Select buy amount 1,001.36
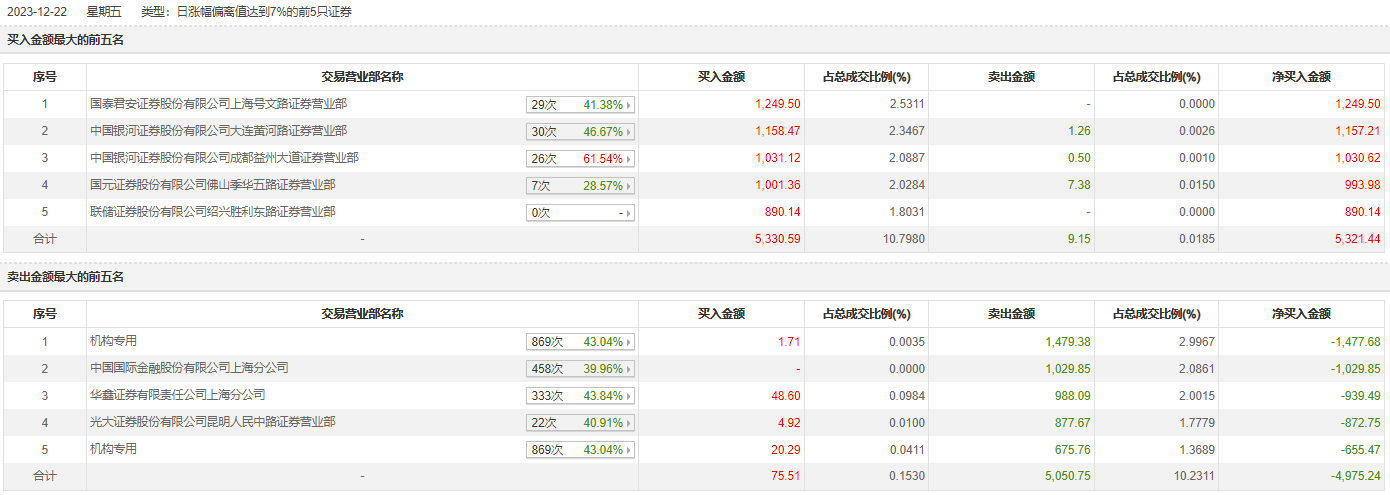The image size is (1390, 495). (778, 185)
